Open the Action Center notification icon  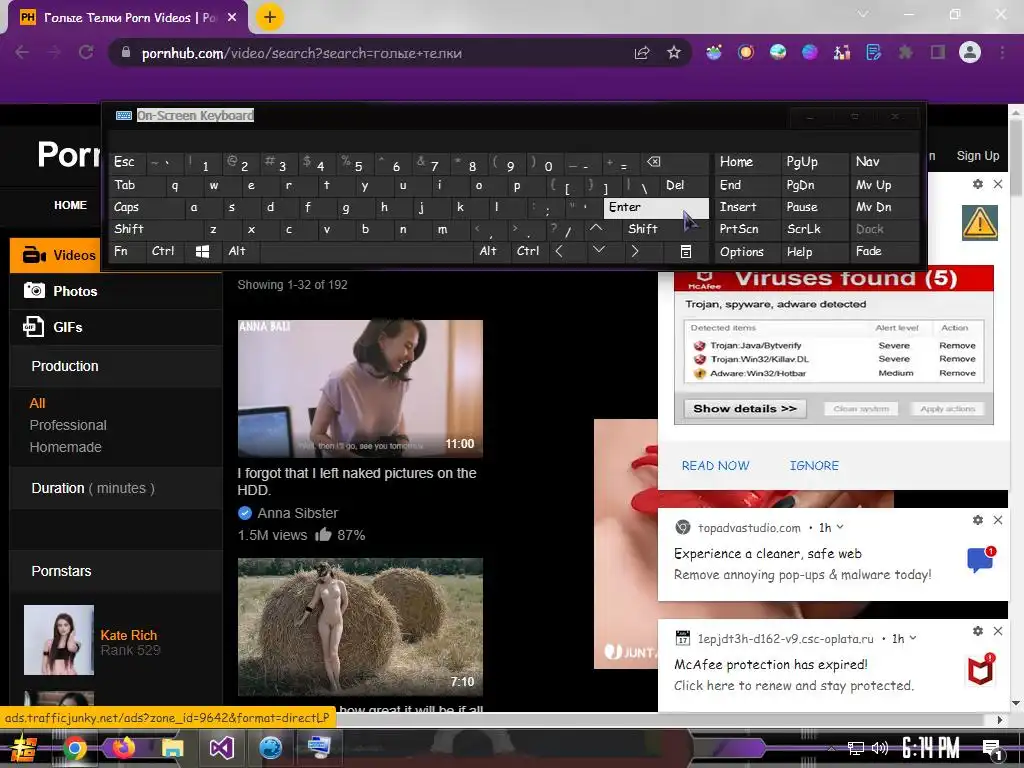coord(992,748)
